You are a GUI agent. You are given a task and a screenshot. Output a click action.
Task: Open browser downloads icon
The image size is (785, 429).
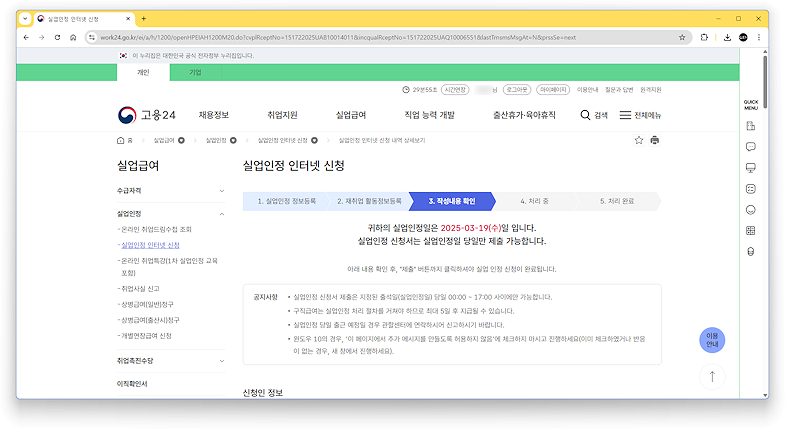point(727,38)
